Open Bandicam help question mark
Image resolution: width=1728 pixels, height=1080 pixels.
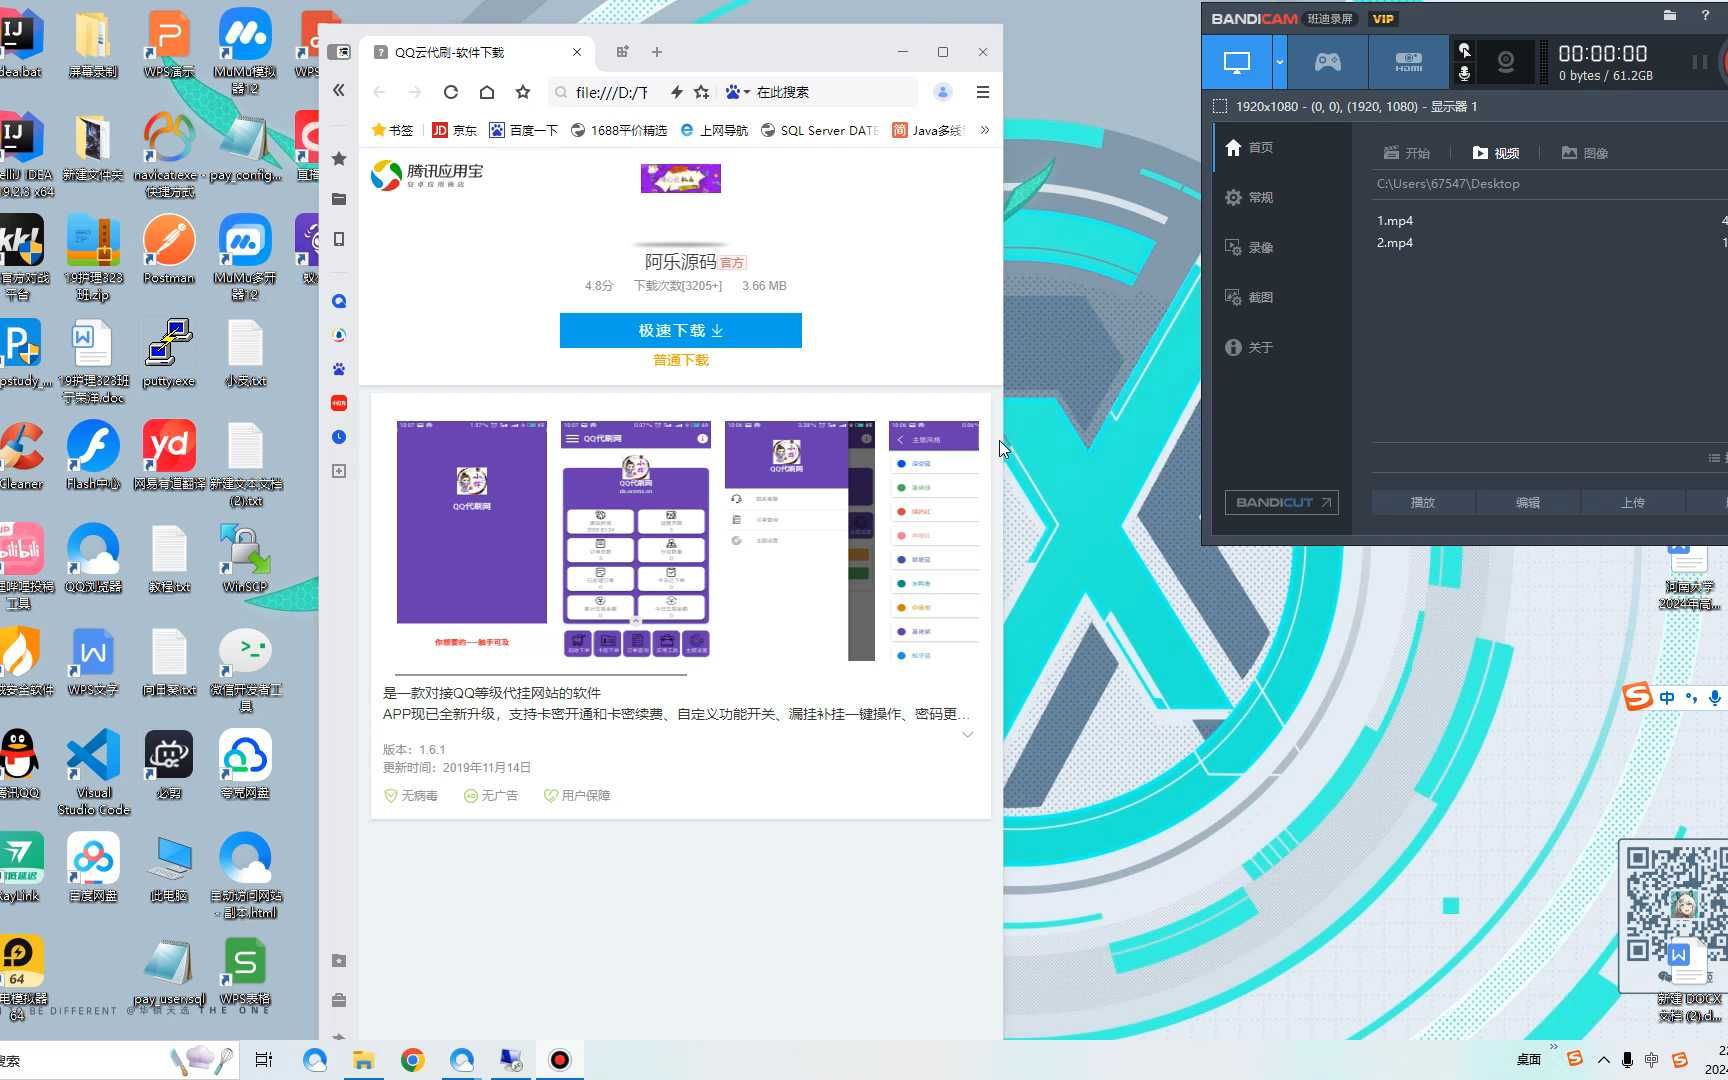(x=1705, y=15)
